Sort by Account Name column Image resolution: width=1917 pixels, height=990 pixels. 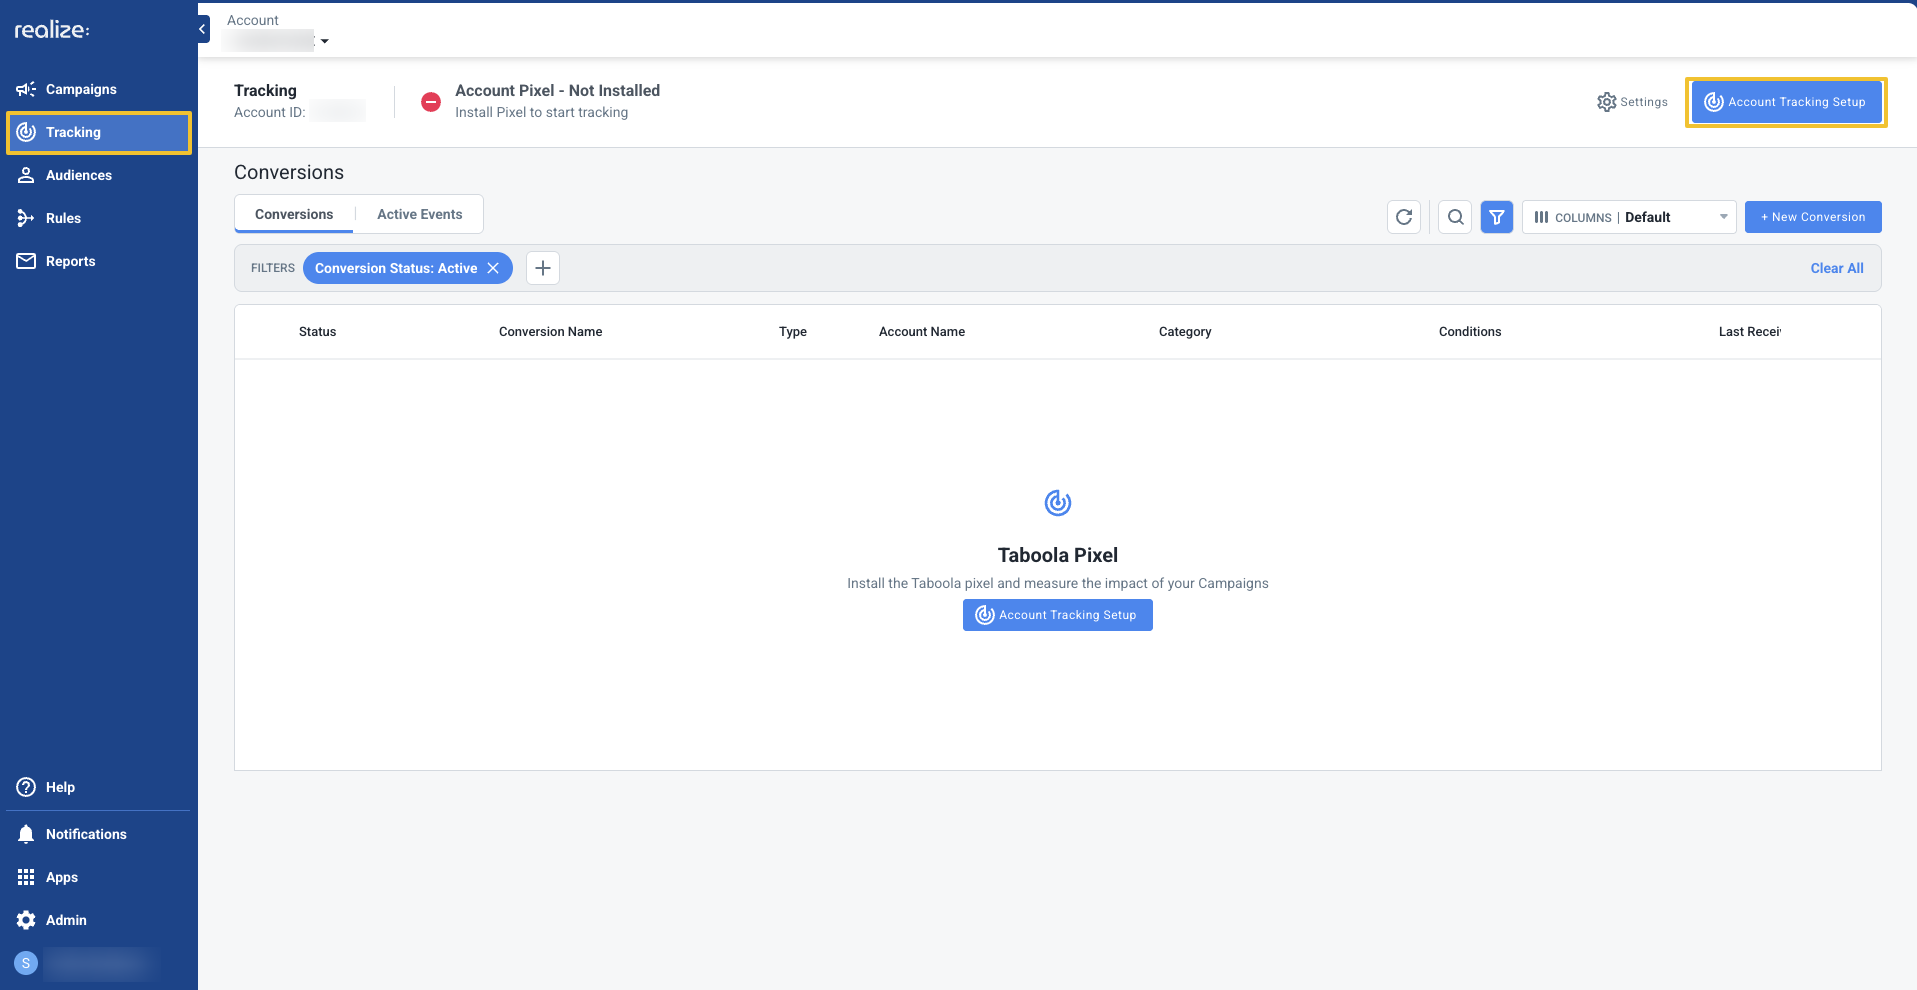click(x=922, y=332)
